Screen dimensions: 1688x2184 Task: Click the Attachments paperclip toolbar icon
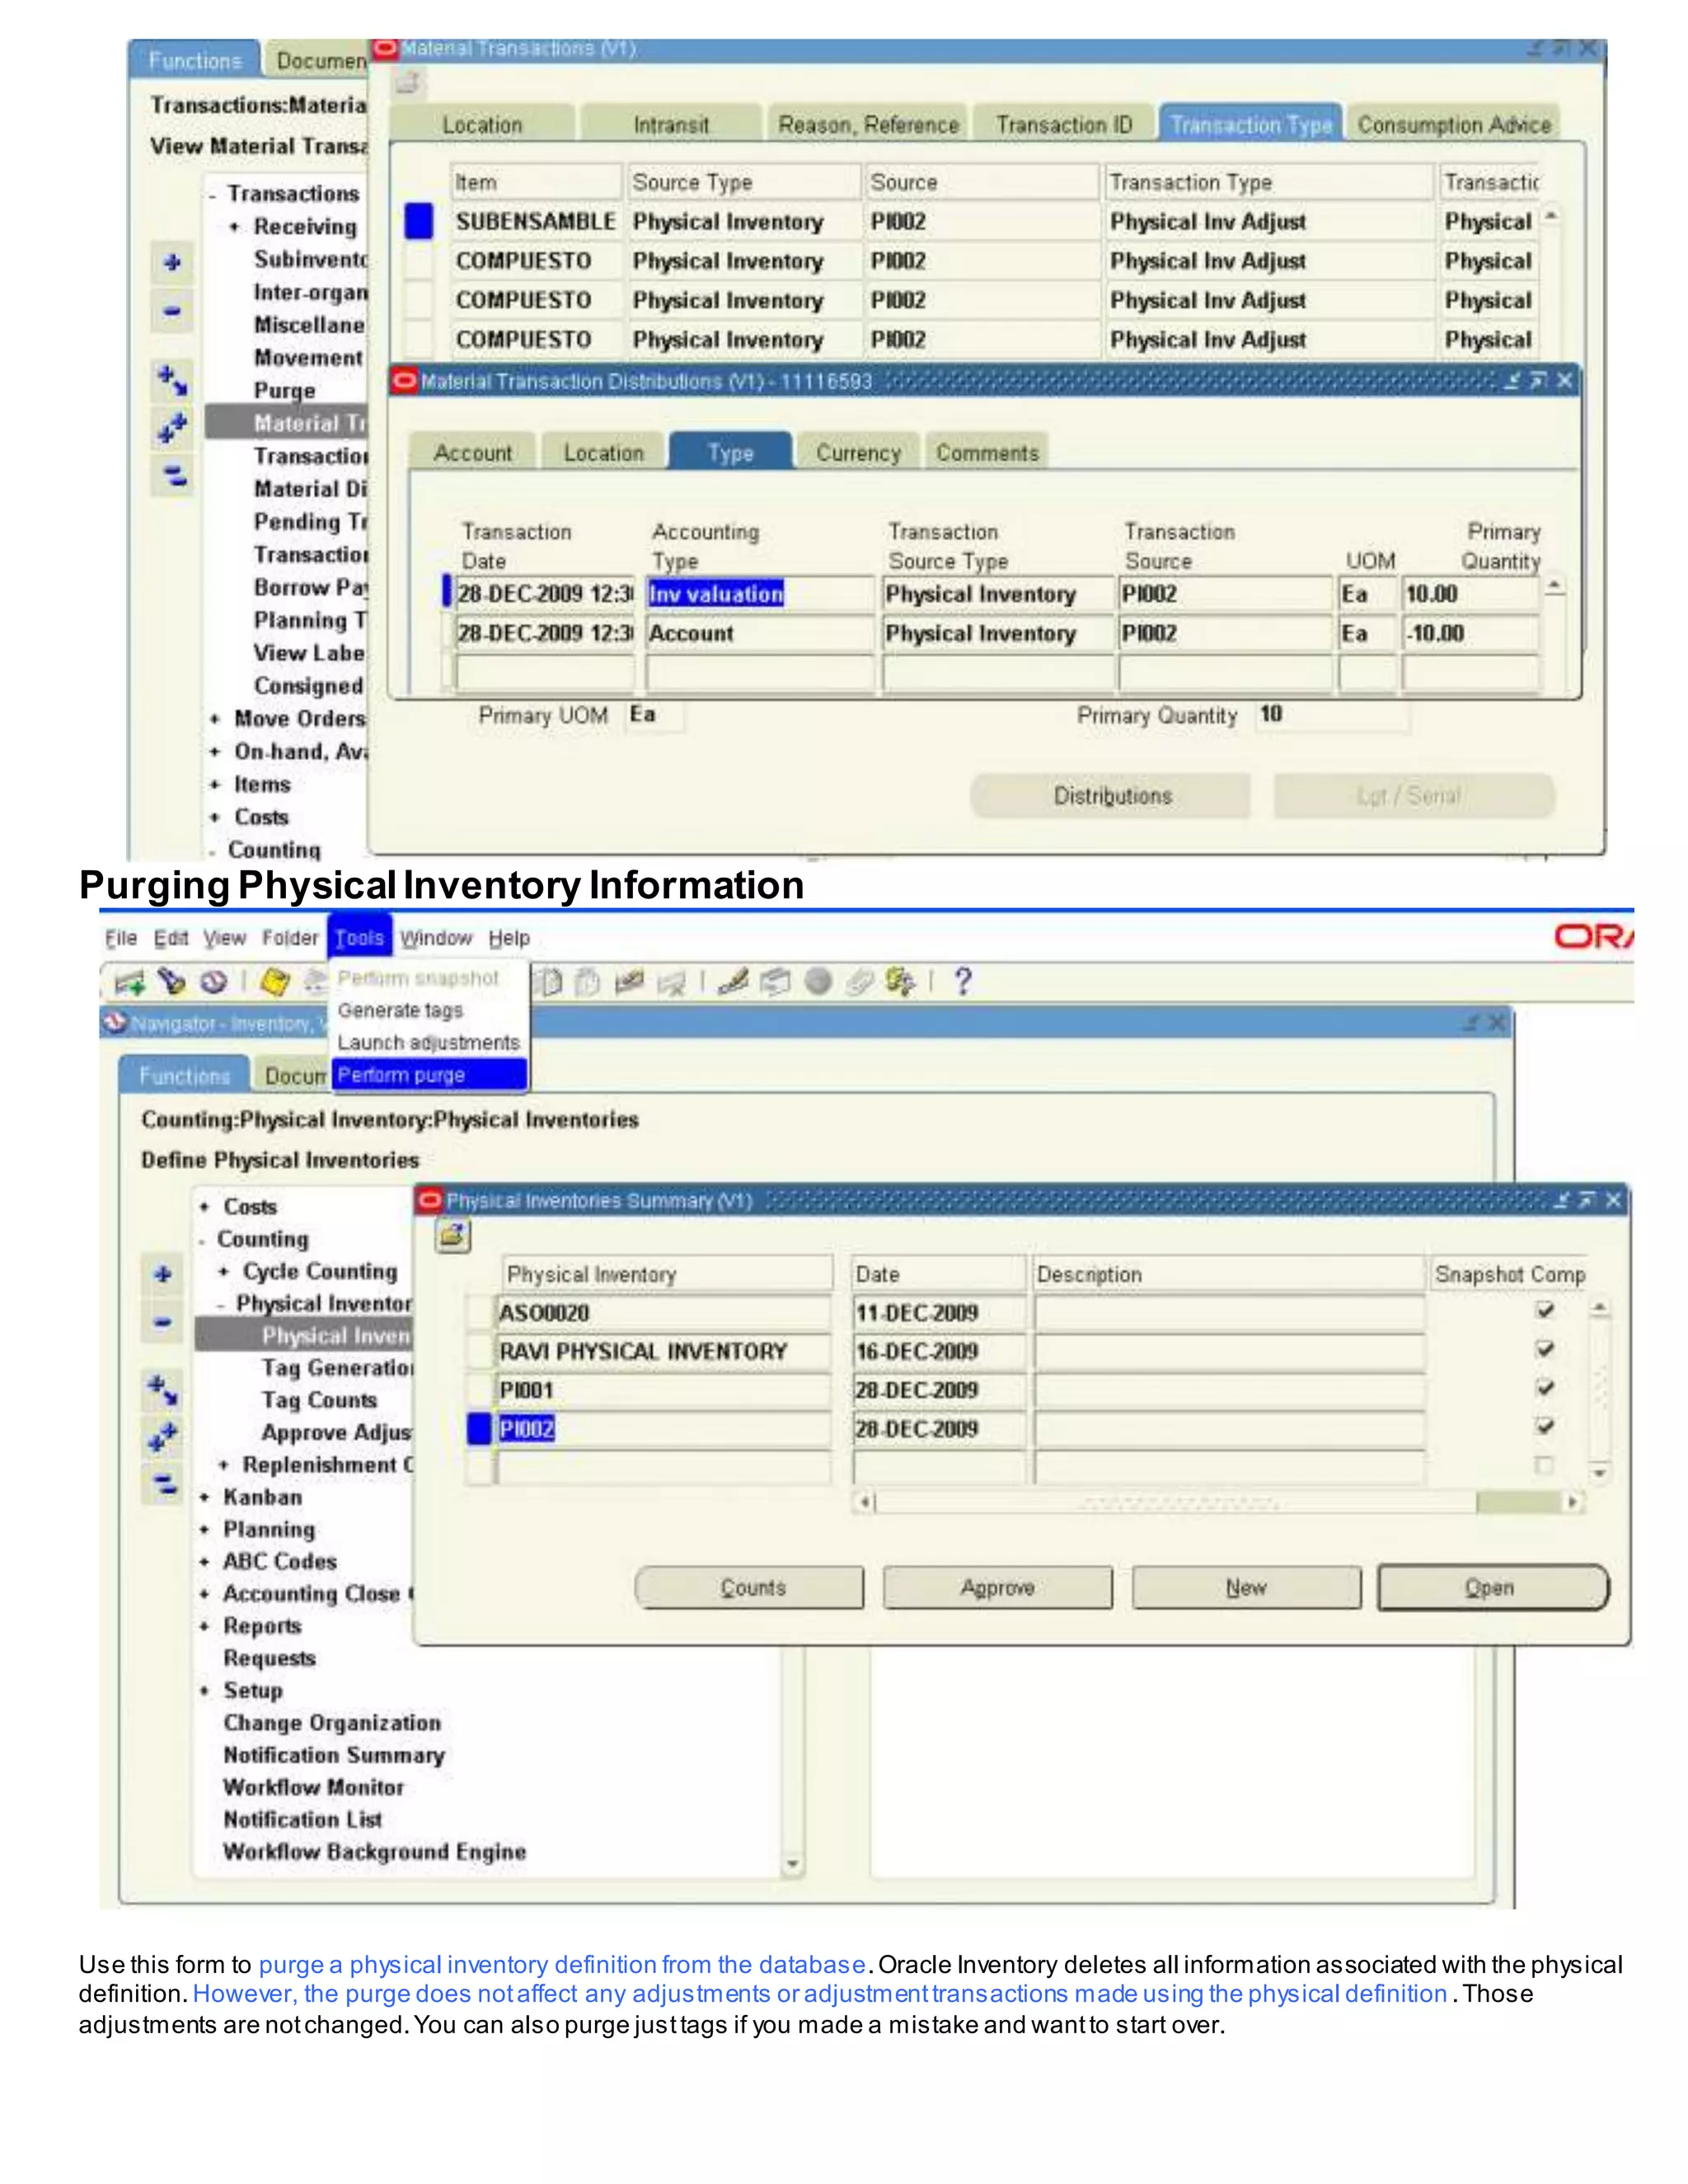pyautogui.click(x=859, y=982)
